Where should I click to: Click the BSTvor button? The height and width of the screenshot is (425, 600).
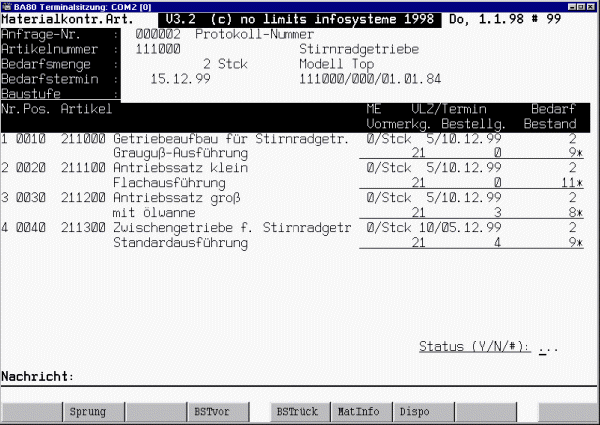(212, 411)
